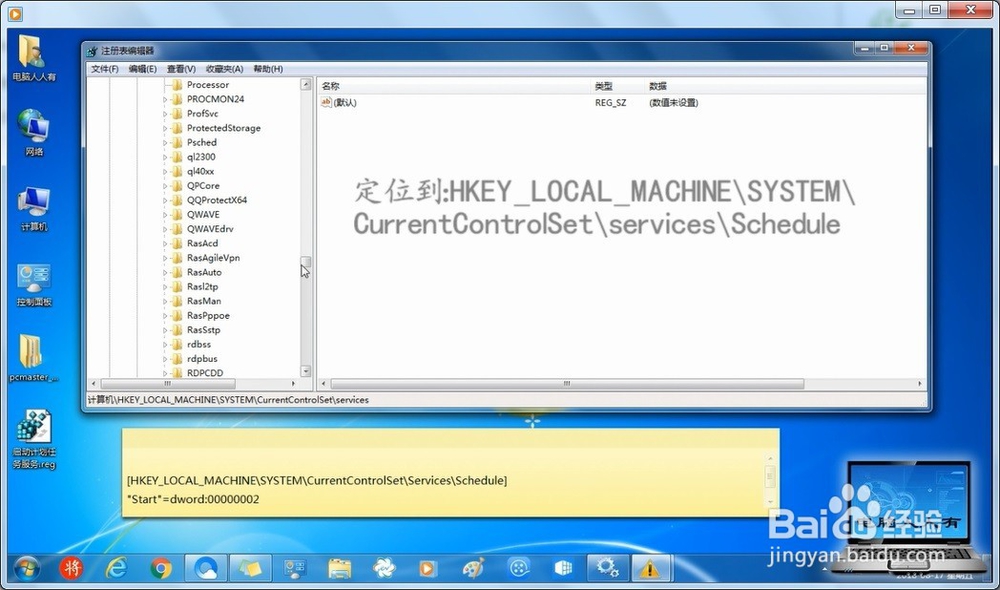1000x590 pixels.
Task: Launch the red Chinese chess taskbar icon
Action: click(x=71, y=567)
